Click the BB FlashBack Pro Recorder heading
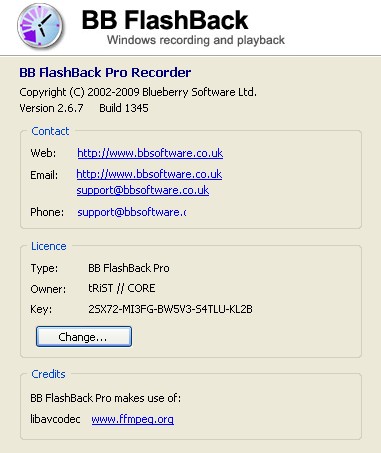 click(105, 72)
